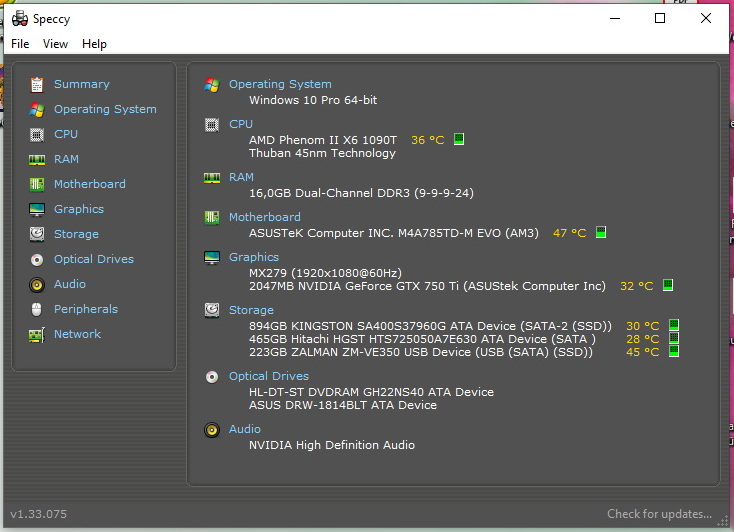This screenshot has width=734, height=532.
Task: Click the CPU chip icon in sidebar
Action: click(x=37, y=135)
